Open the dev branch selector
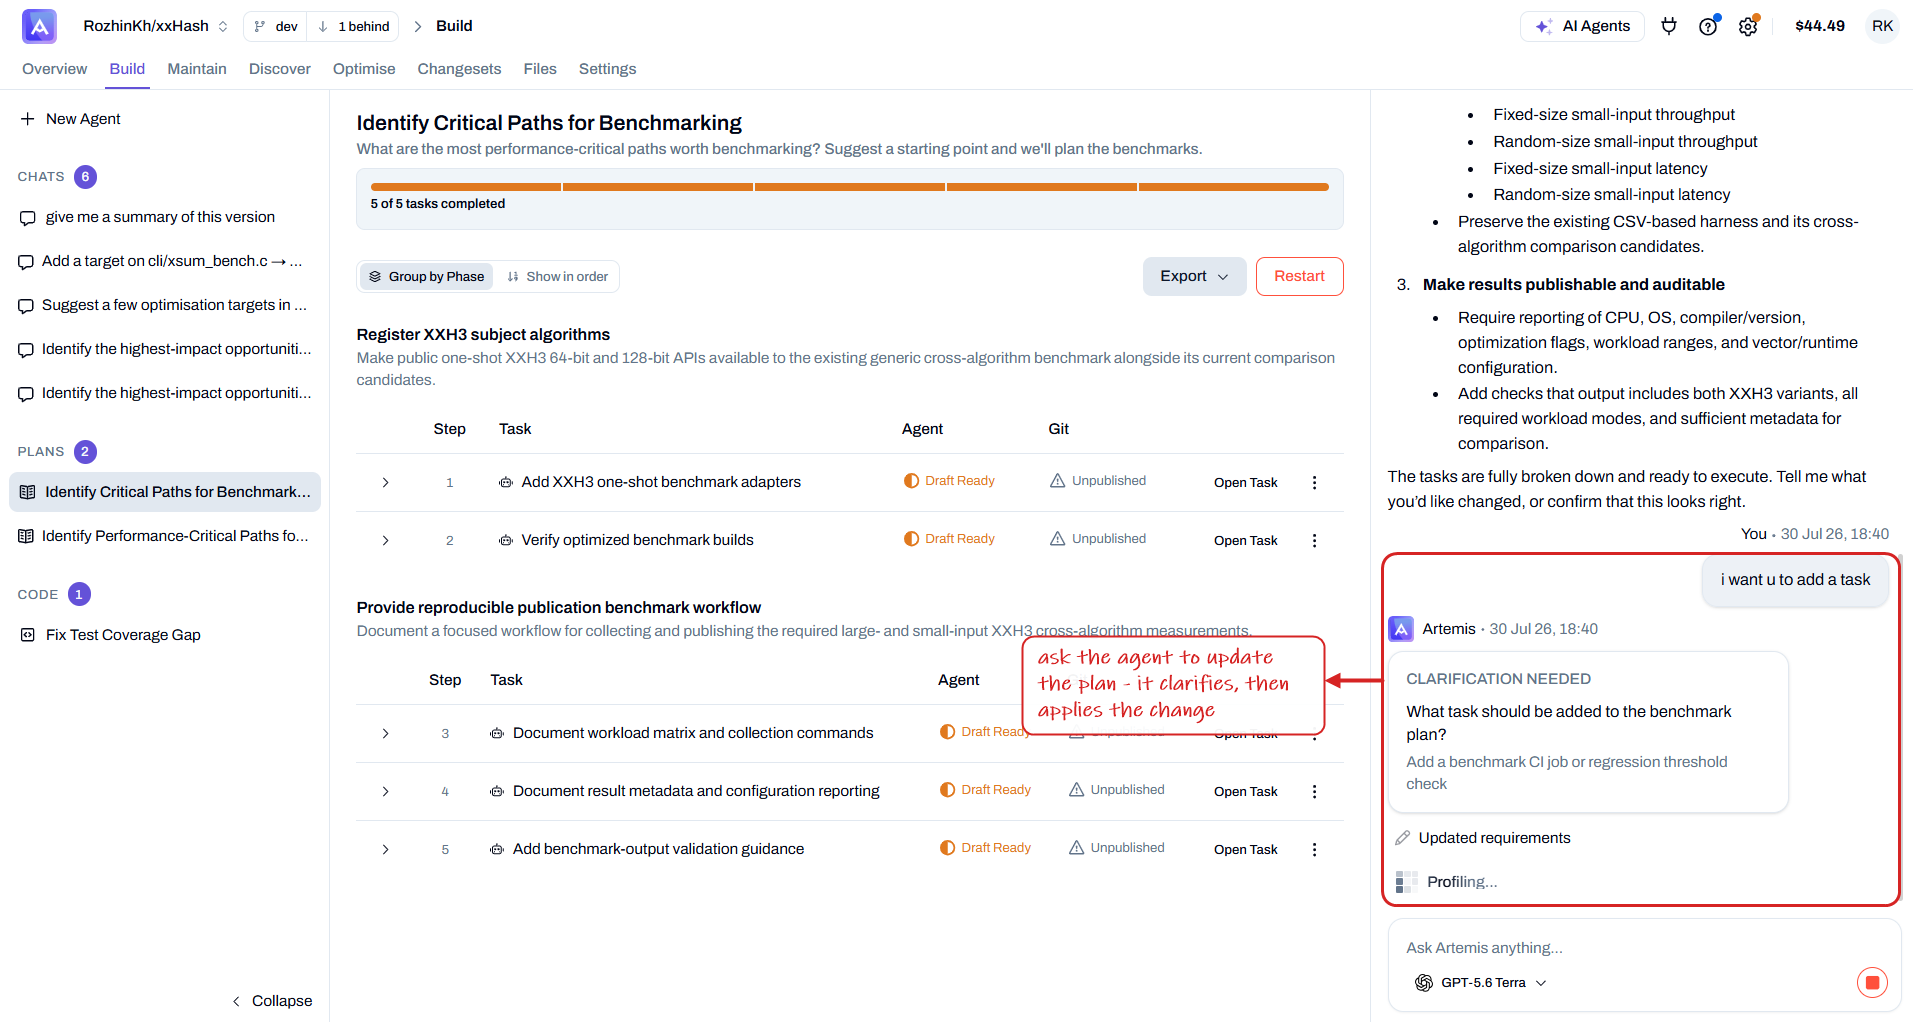Viewport: 1913px width, 1022px height. (x=276, y=26)
